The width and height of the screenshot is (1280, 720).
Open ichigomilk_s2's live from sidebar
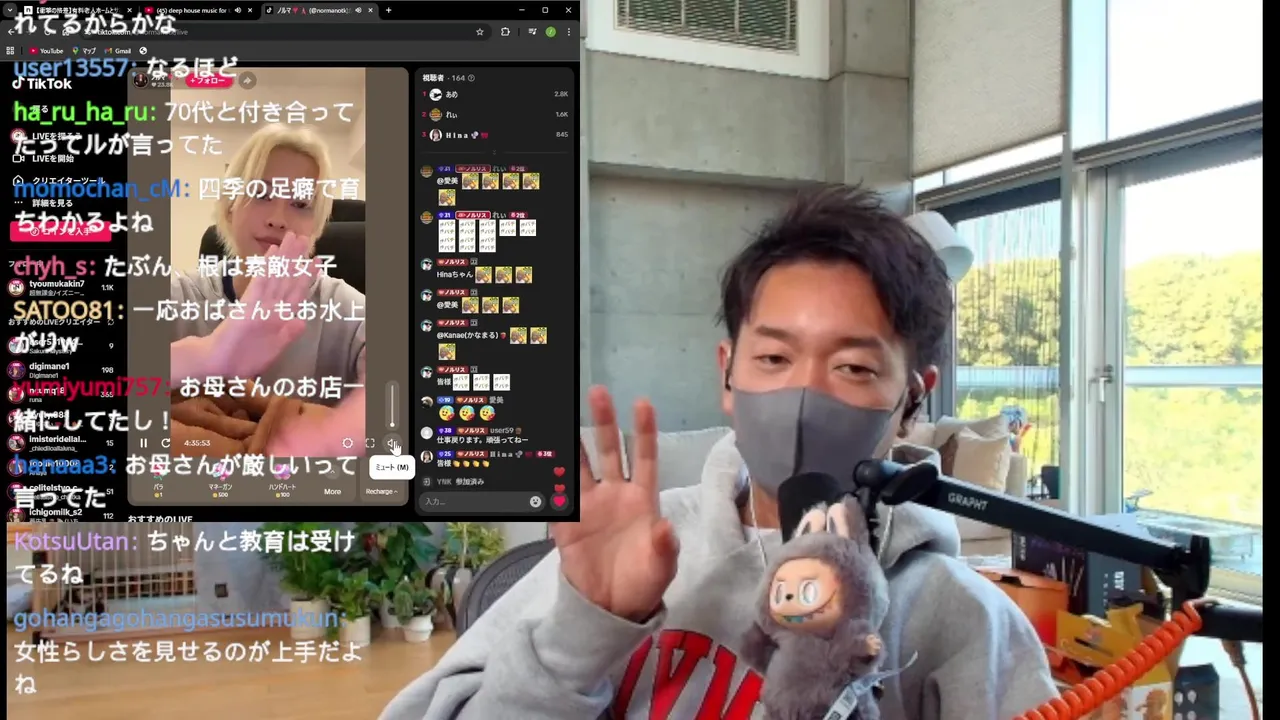click(62, 514)
